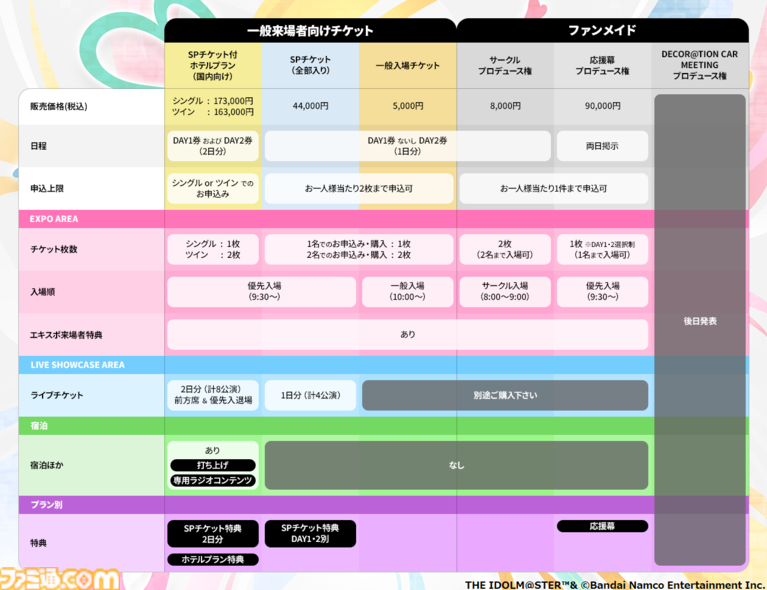767x590 pixels.
Task: Select the ファンメイド header tab
Action: pyautogui.click(x=602, y=30)
